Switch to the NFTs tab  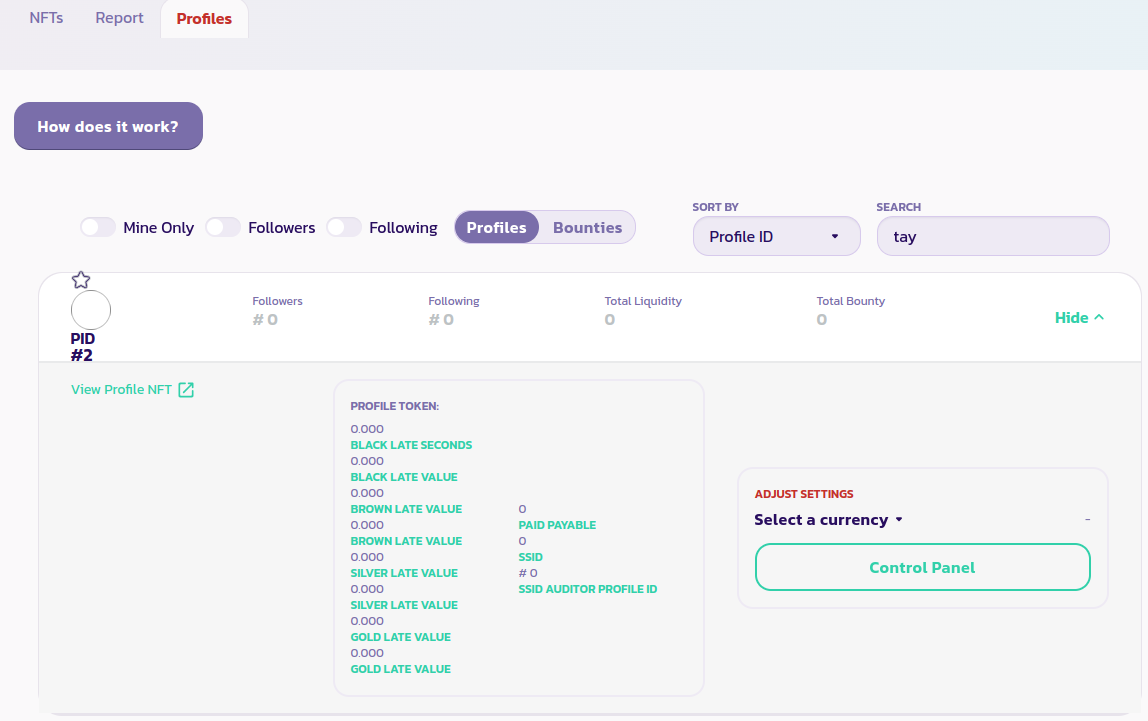click(46, 18)
